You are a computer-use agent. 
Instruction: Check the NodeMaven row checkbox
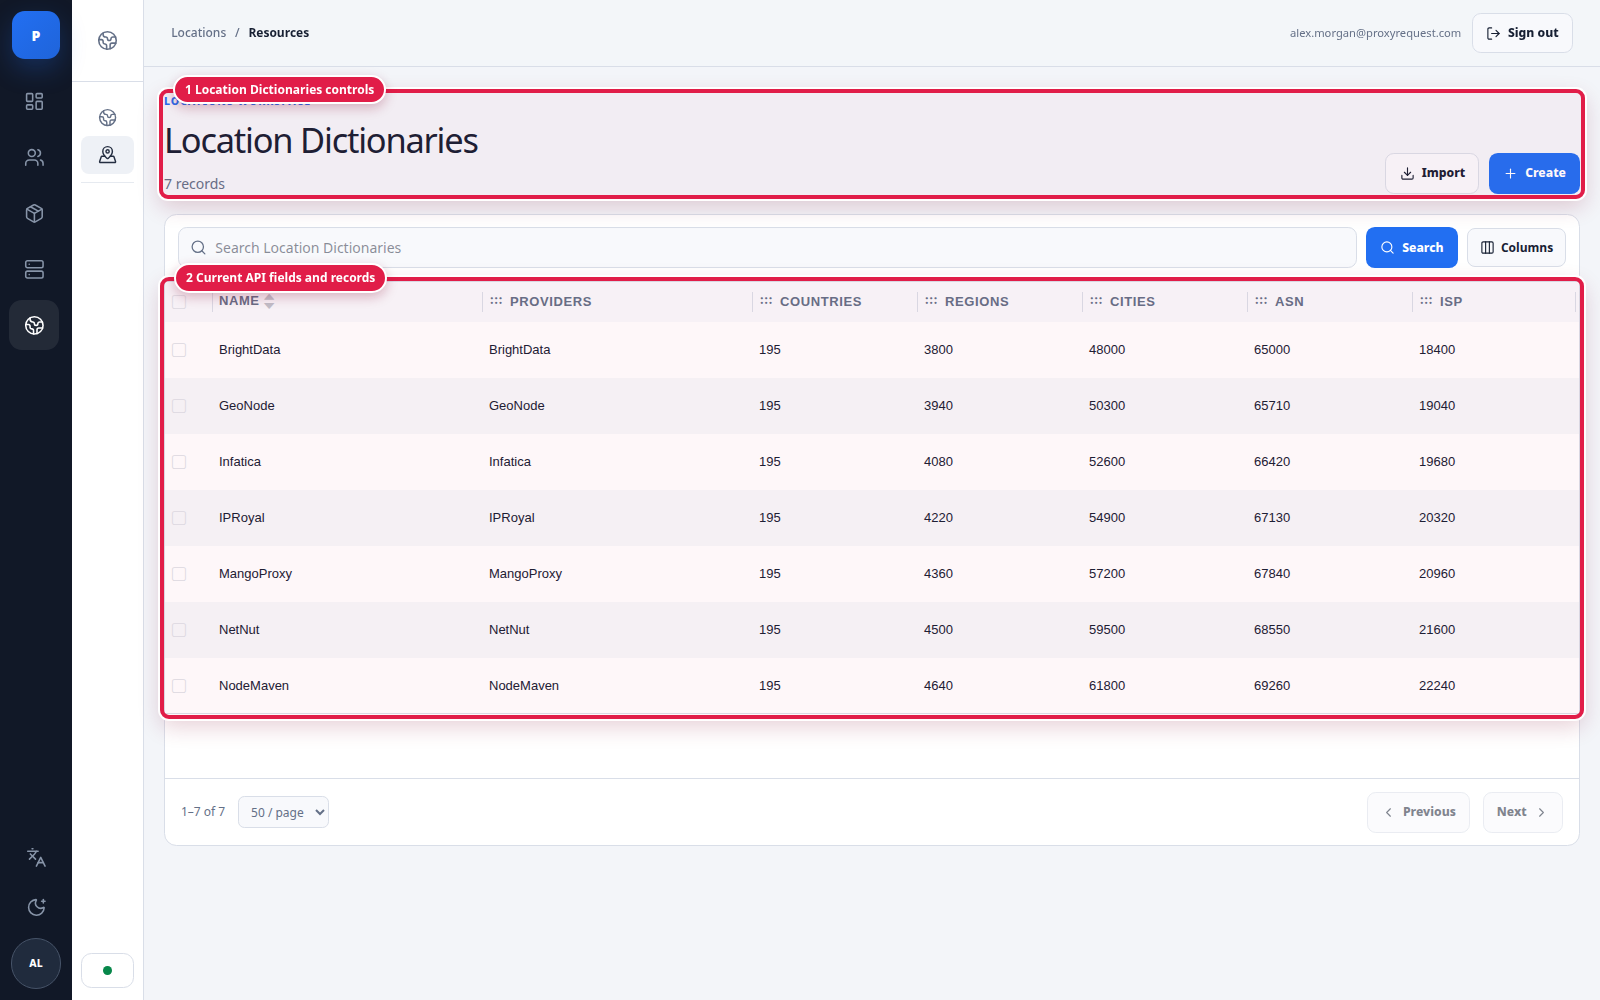click(179, 686)
